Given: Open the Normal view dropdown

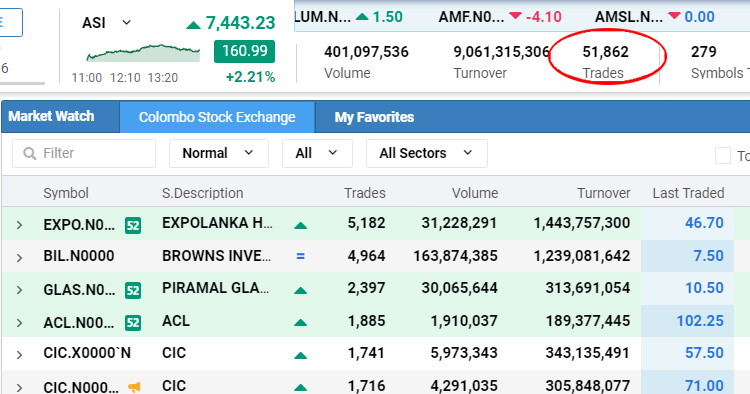Looking at the screenshot, I should click(x=219, y=153).
